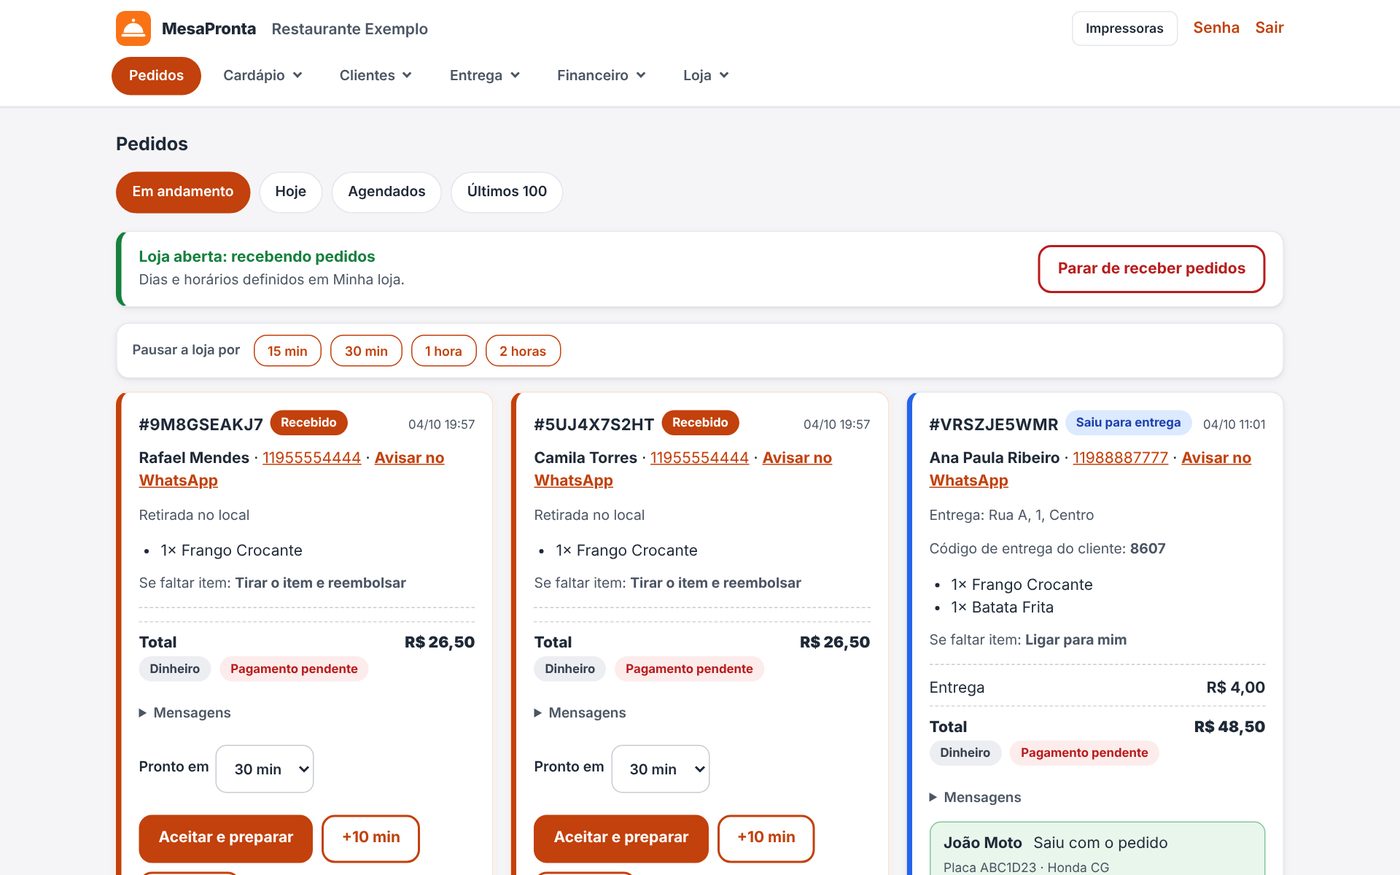
Task: Open the Cardápio dropdown menu
Action: (x=263, y=75)
